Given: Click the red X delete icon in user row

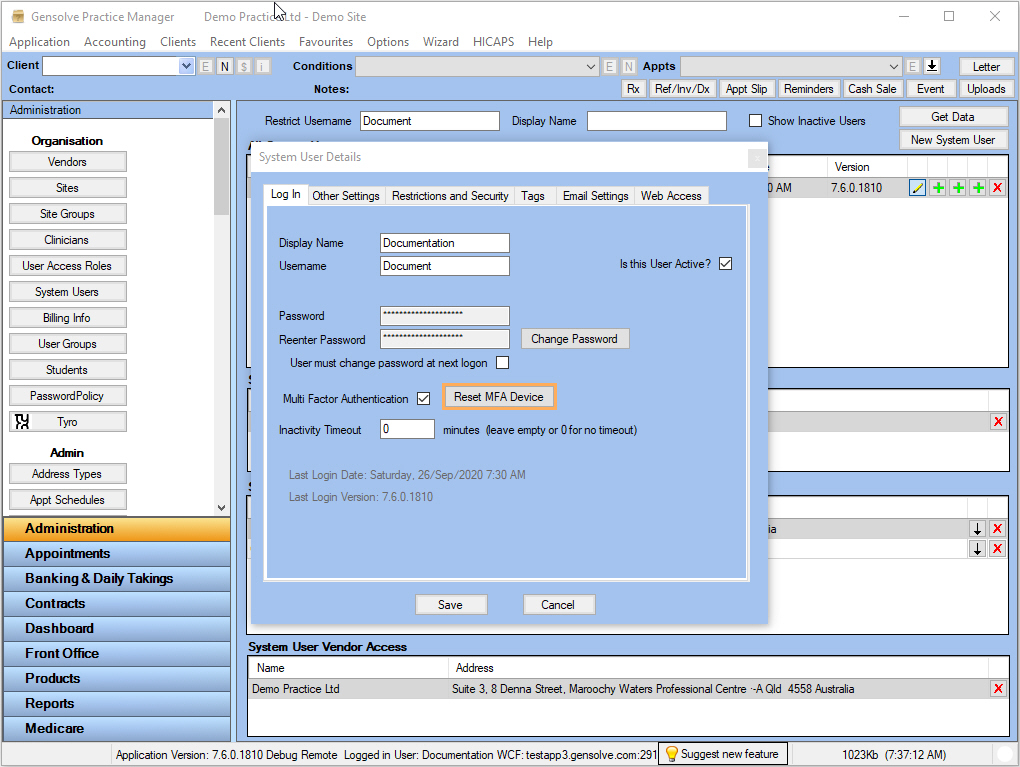Looking at the screenshot, I should [997, 188].
